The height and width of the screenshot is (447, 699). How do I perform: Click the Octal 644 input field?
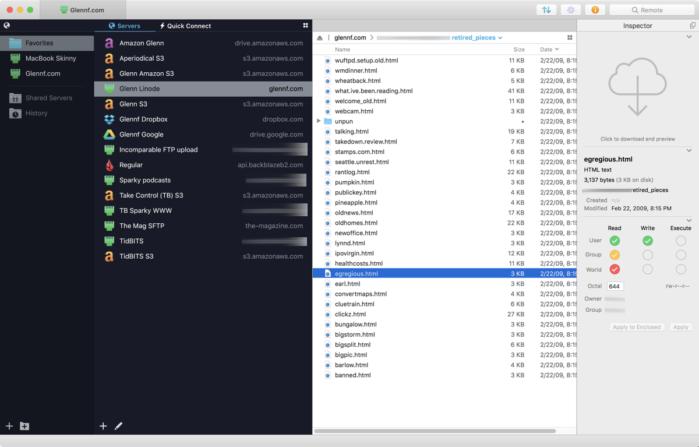(615, 286)
